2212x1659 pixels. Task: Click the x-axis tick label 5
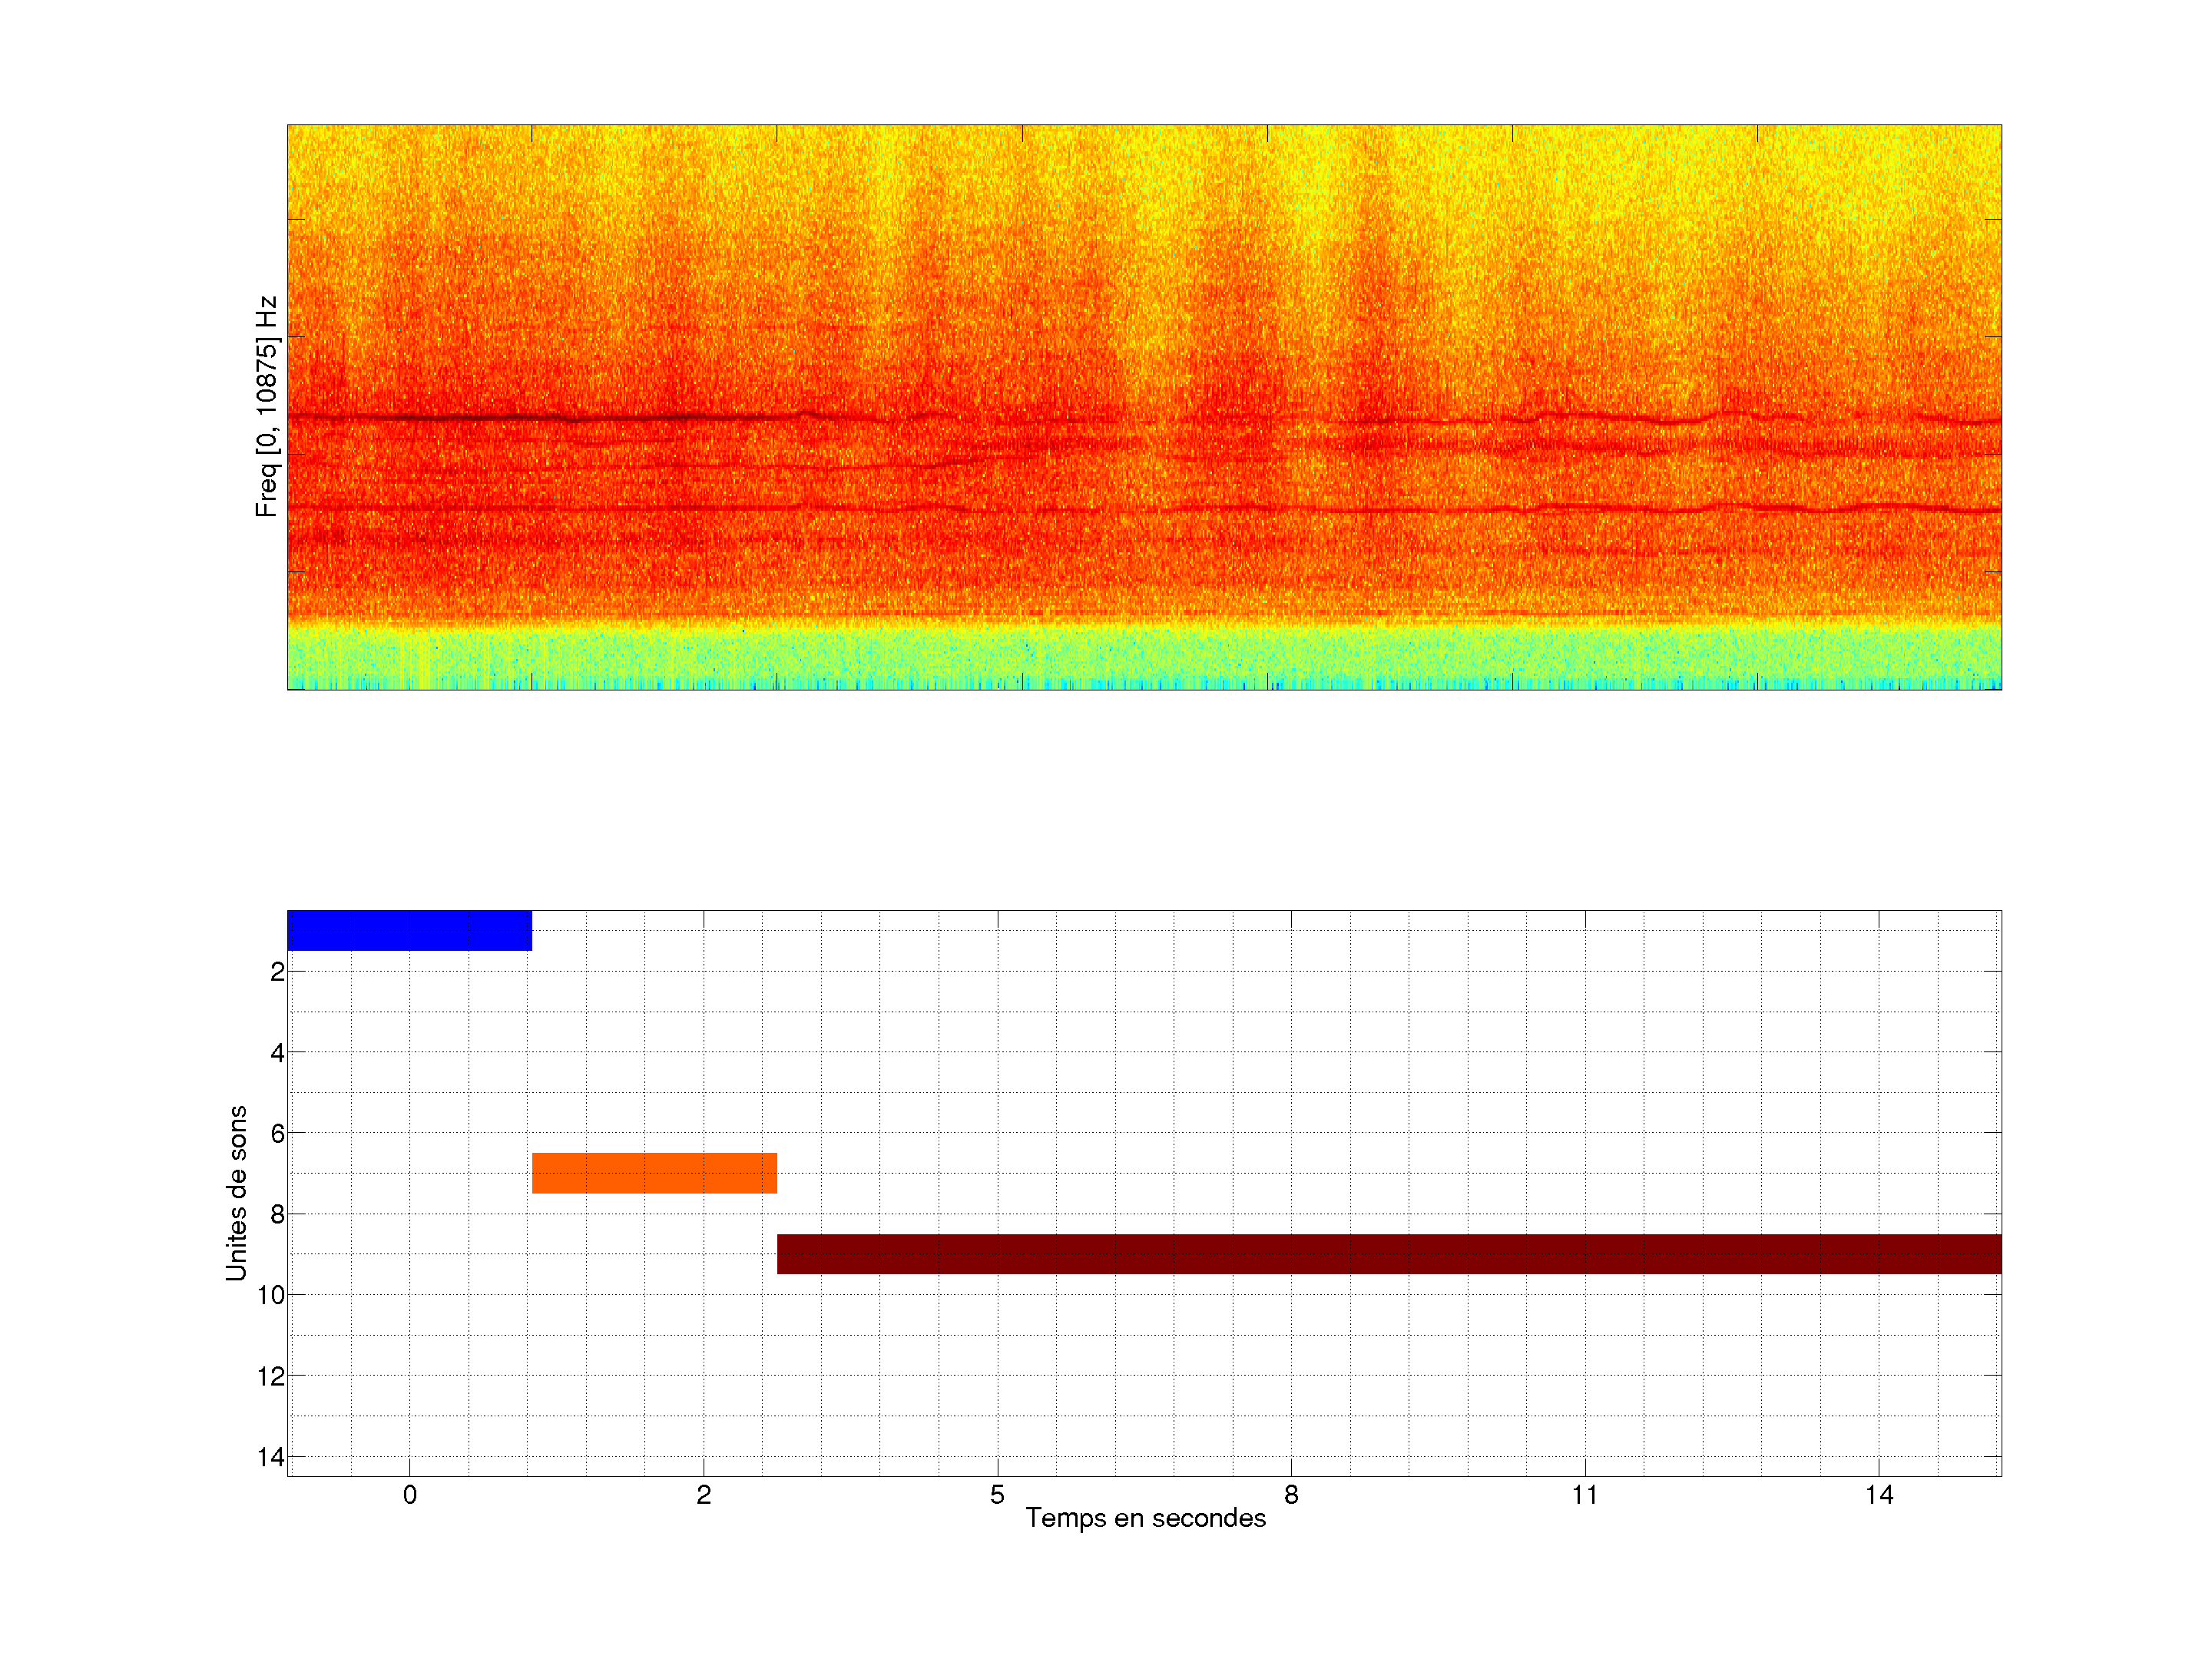click(x=997, y=1495)
